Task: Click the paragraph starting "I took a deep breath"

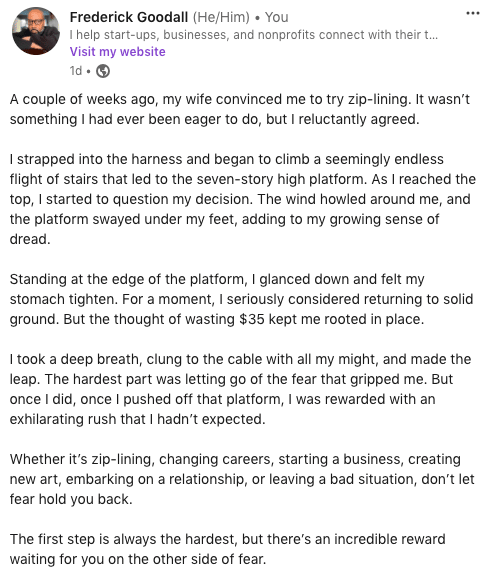Action: (x=240, y=389)
